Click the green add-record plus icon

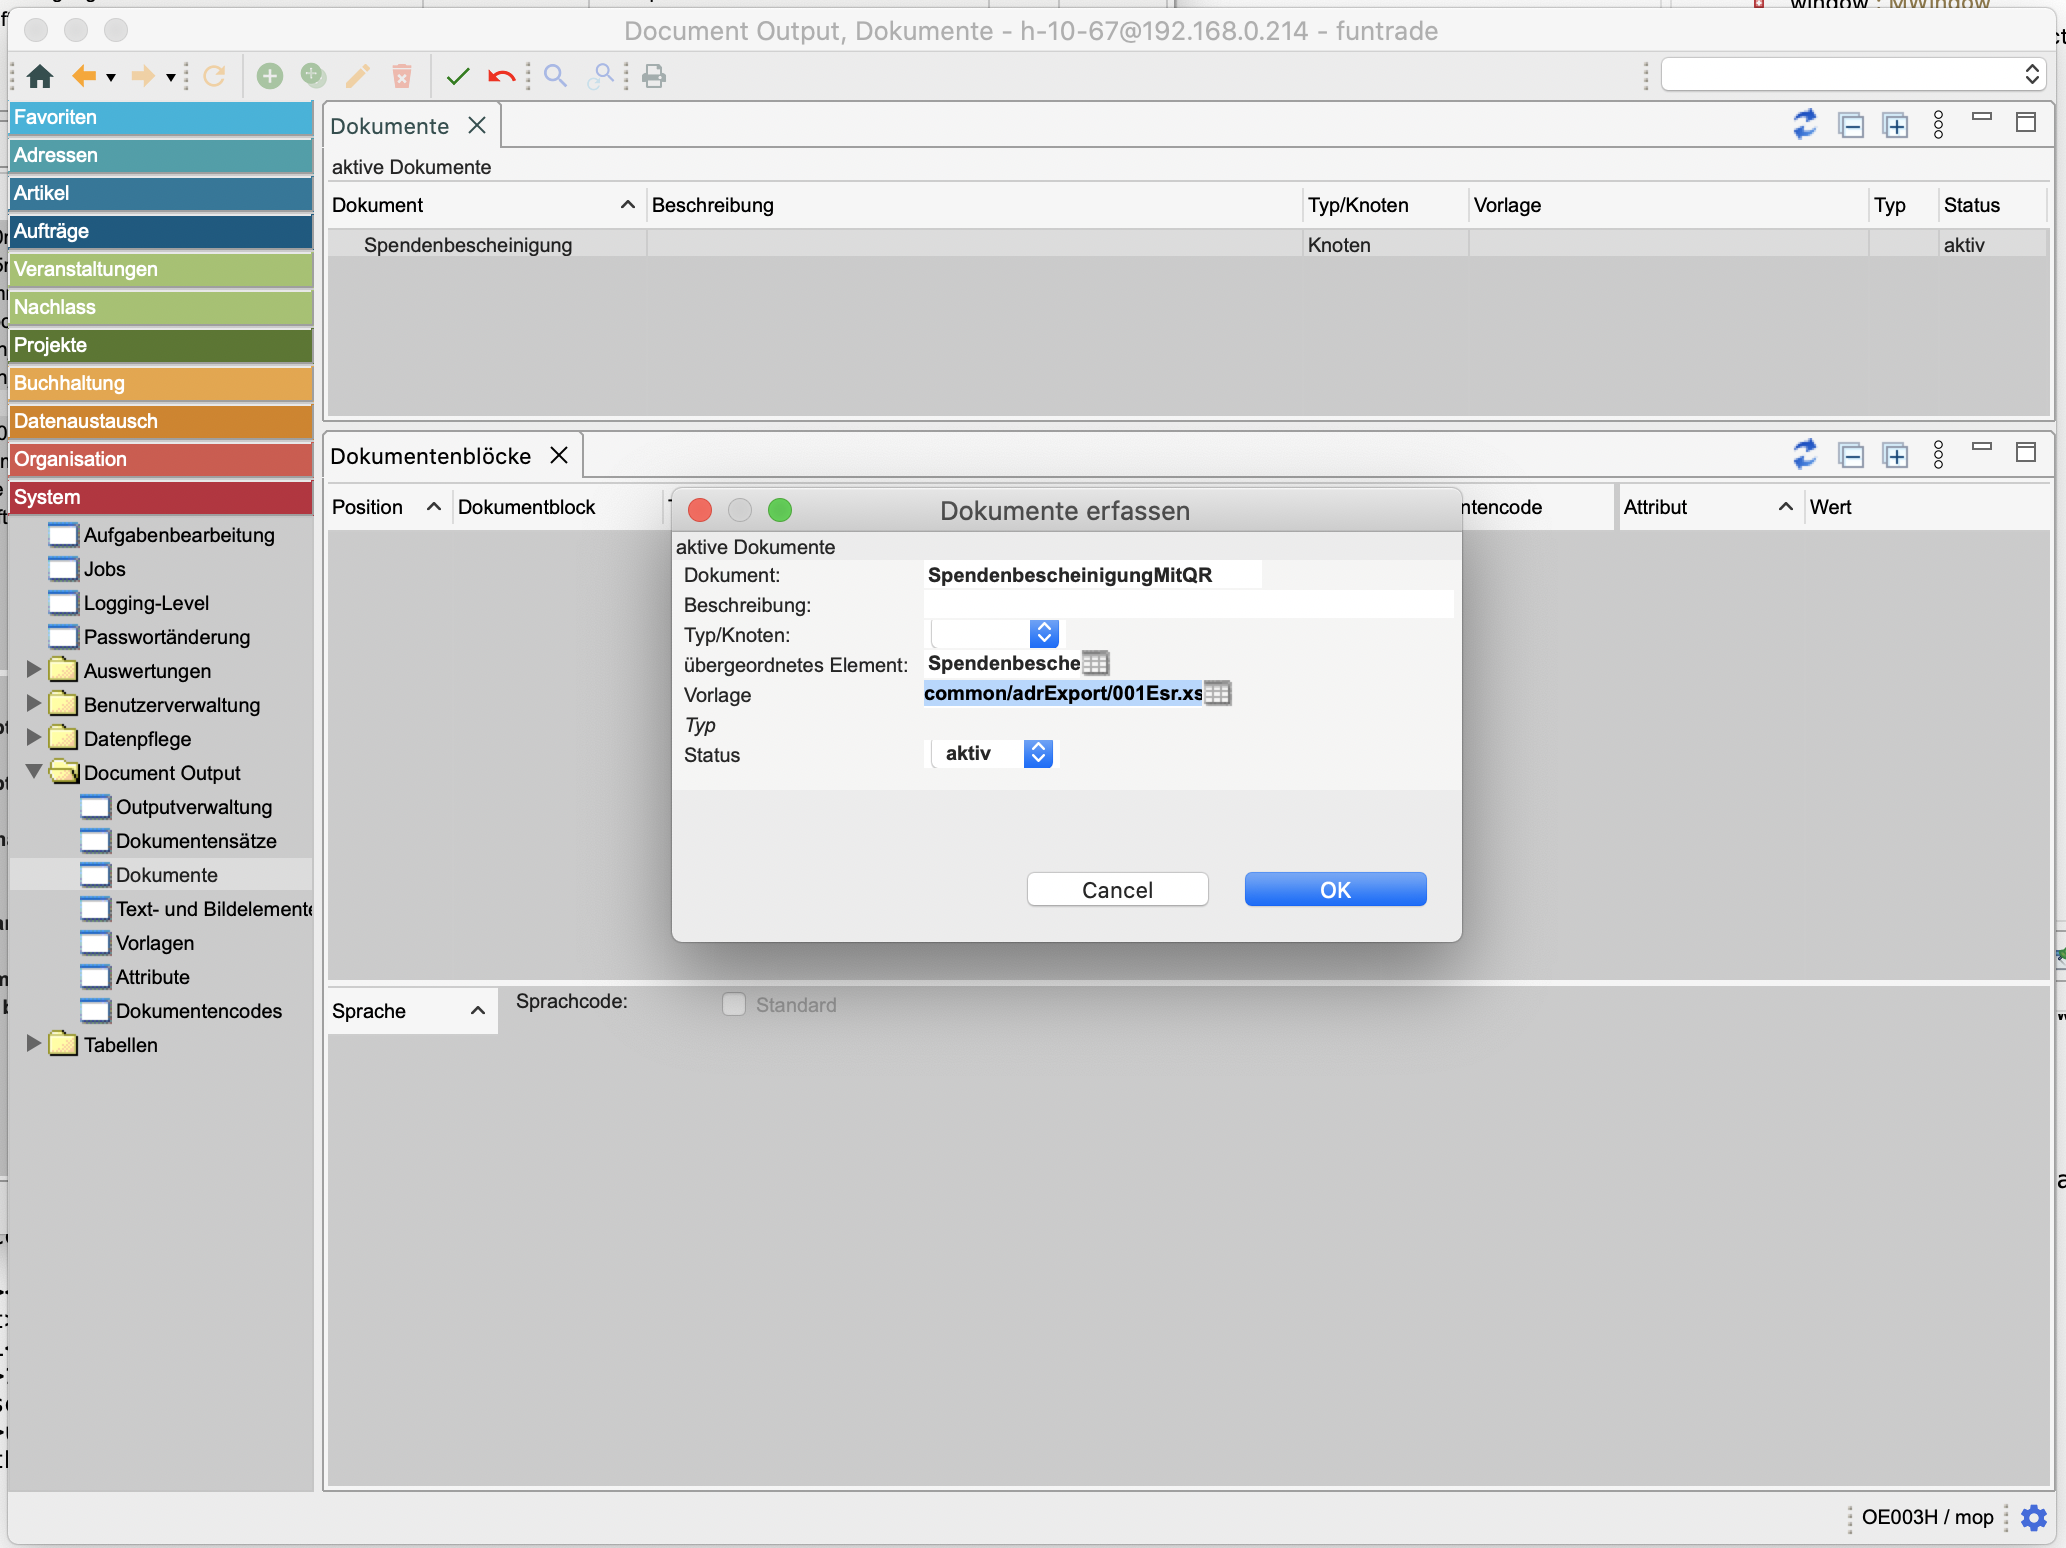[269, 76]
